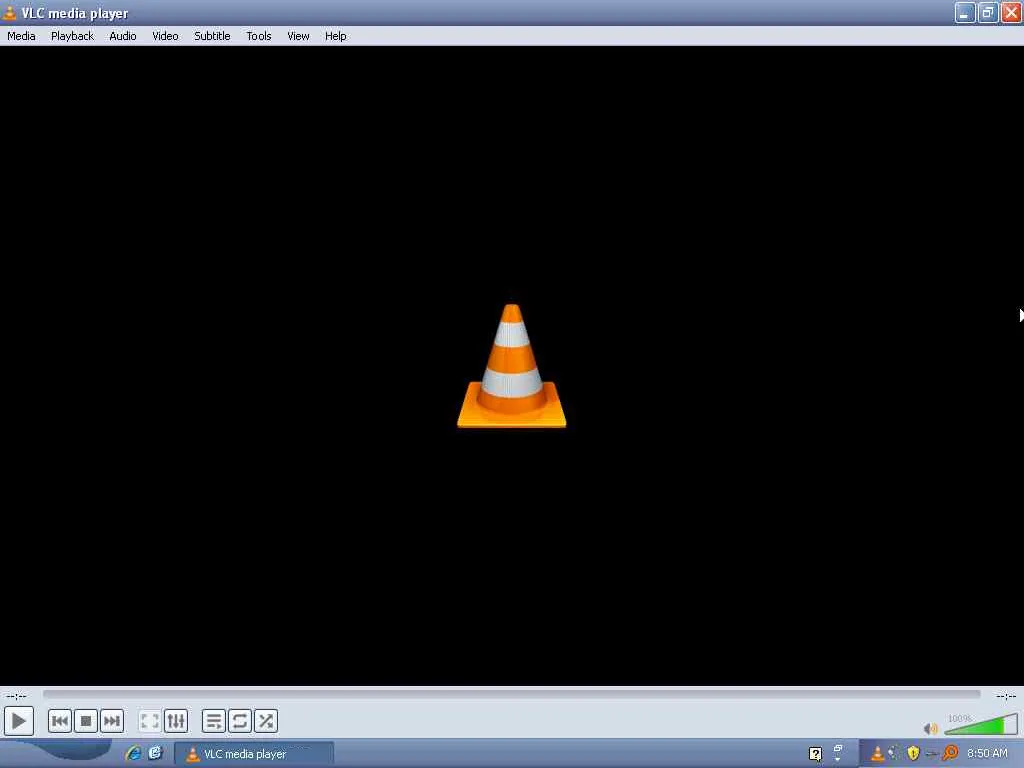Toggle fullscreen video mode
This screenshot has height=768, width=1024.
click(150, 721)
